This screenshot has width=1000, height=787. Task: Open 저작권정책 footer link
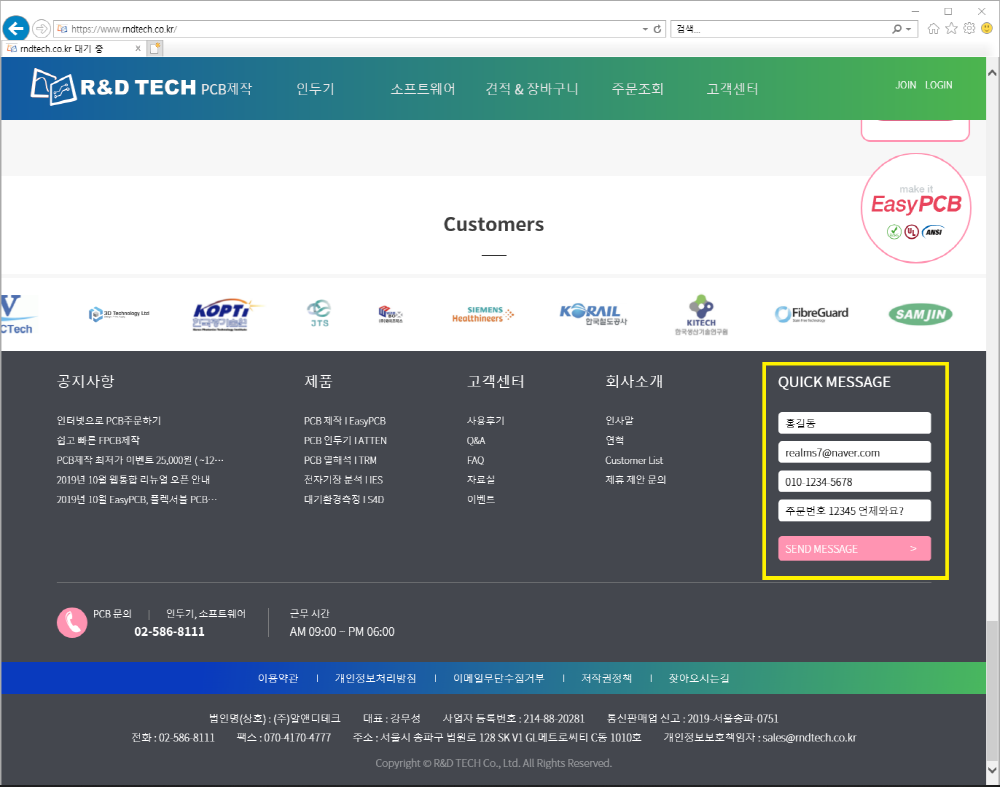[607, 678]
